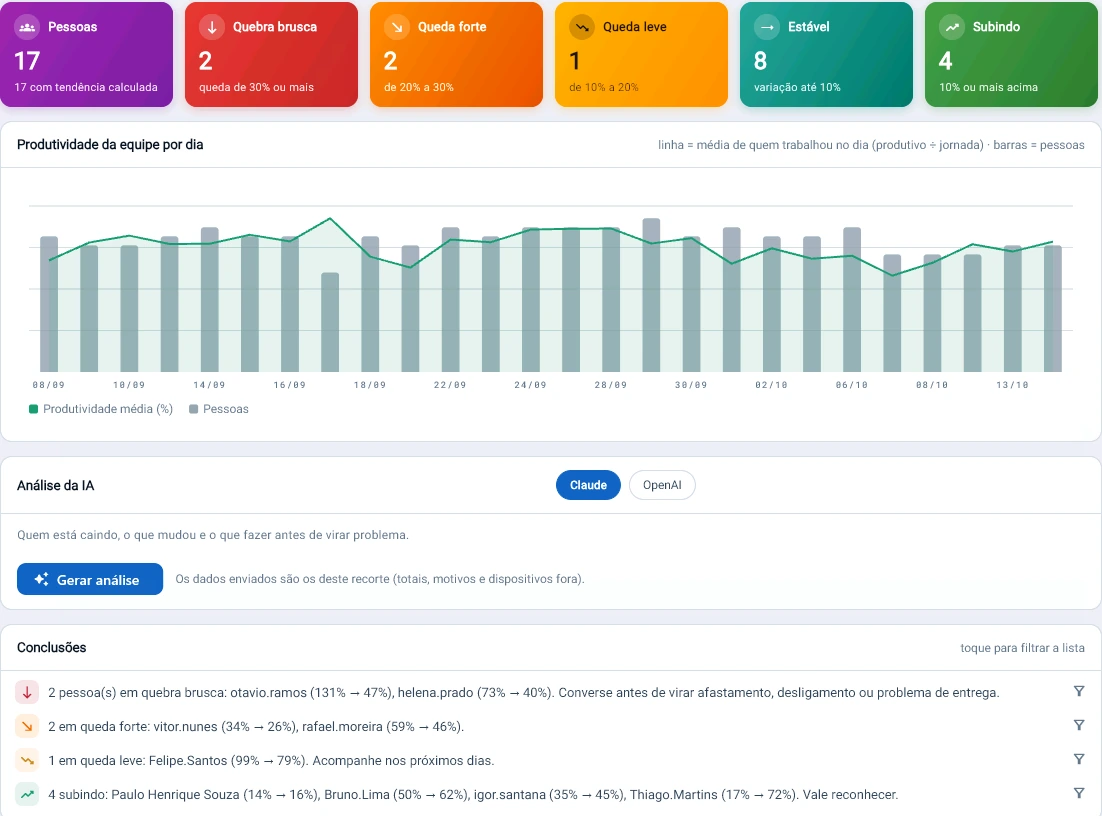Click 'otavio.ramos (131% → 47%)' in conclusions

point(311,692)
